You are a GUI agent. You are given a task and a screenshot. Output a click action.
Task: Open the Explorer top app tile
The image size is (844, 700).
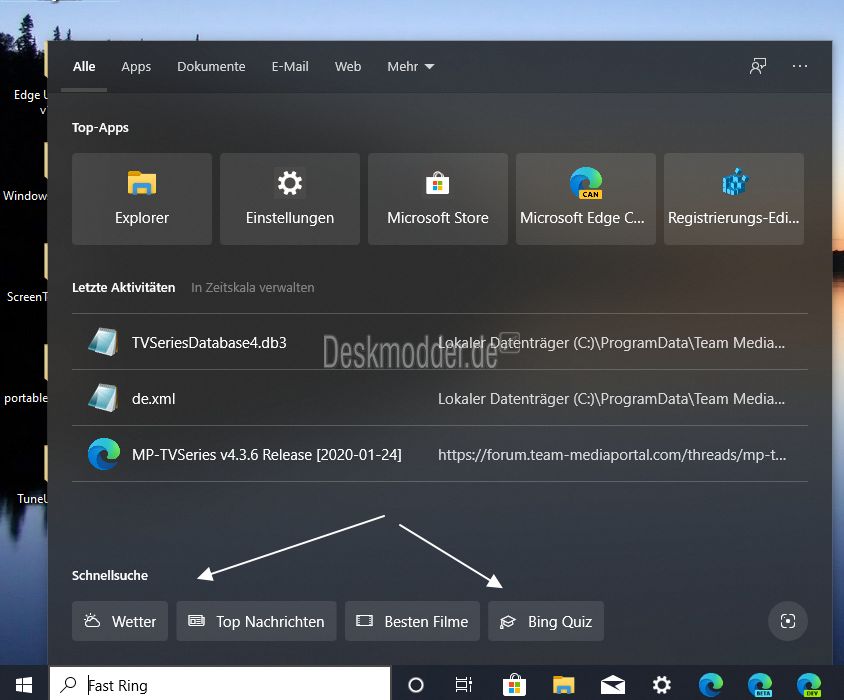[142, 199]
